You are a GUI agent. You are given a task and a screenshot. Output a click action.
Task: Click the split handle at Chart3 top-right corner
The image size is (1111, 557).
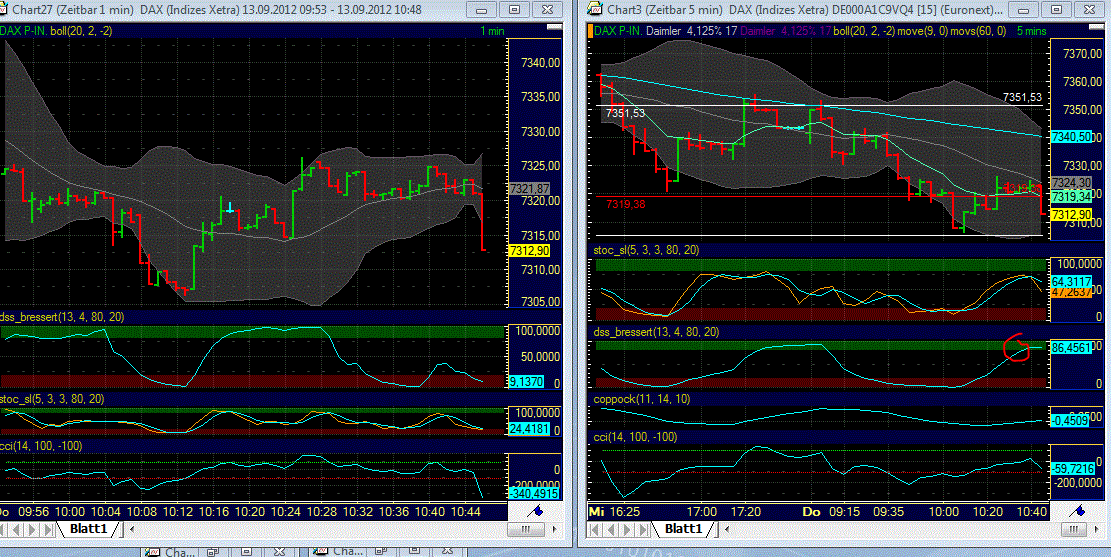click(x=1095, y=27)
